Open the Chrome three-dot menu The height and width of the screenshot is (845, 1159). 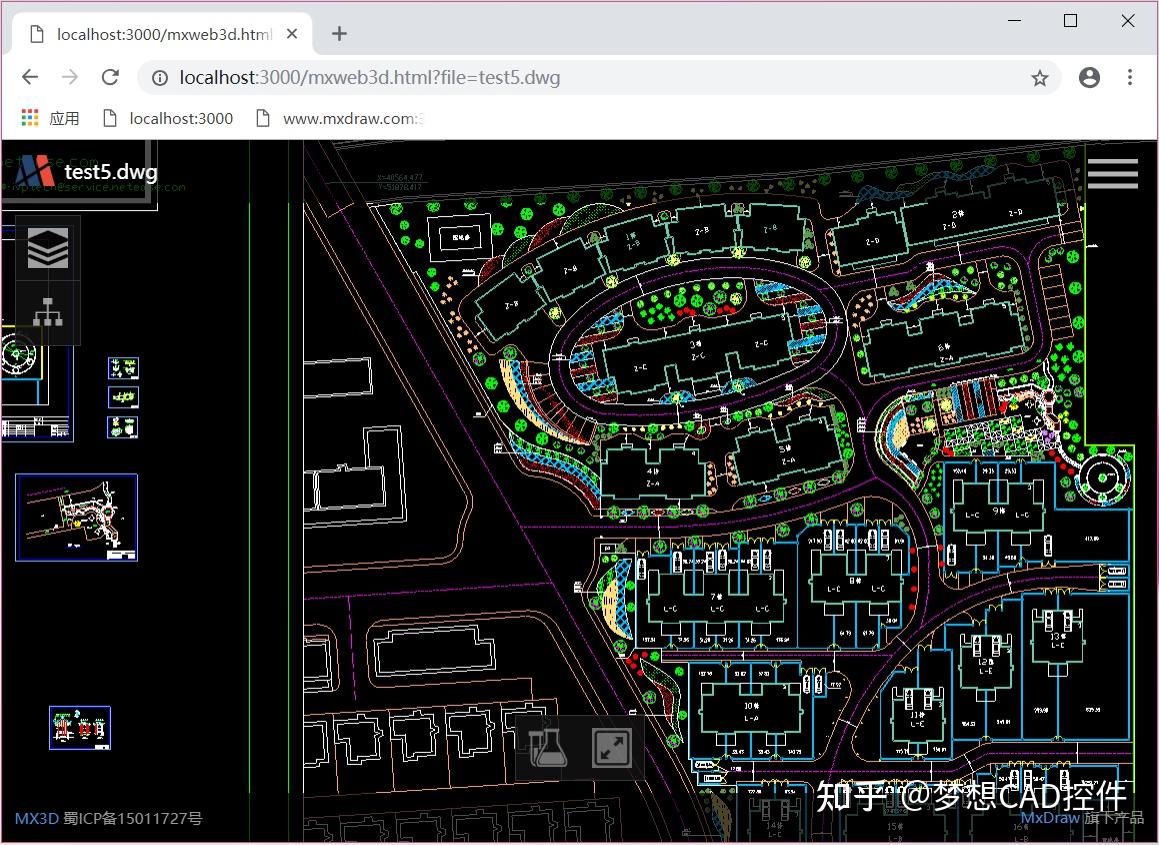pos(1131,77)
